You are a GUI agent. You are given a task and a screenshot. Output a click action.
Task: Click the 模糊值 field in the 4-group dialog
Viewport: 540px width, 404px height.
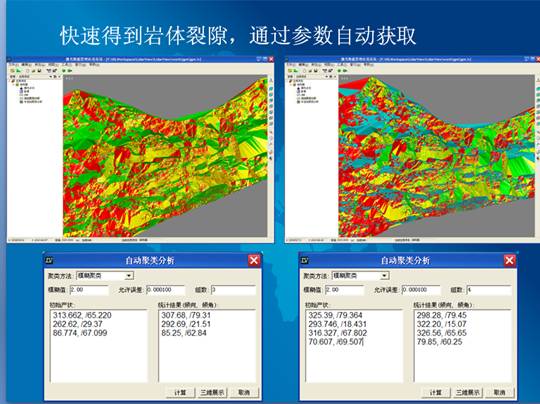345,290
